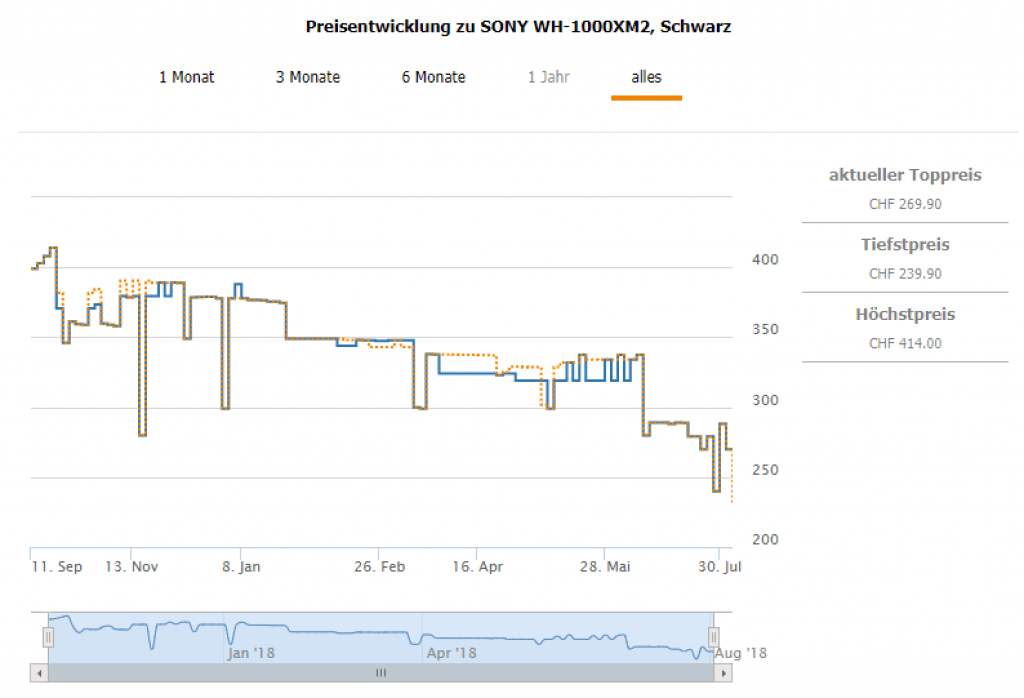The height and width of the screenshot is (698, 1024).
Task: Show the 6 Monate price history
Action: click(433, 77)
